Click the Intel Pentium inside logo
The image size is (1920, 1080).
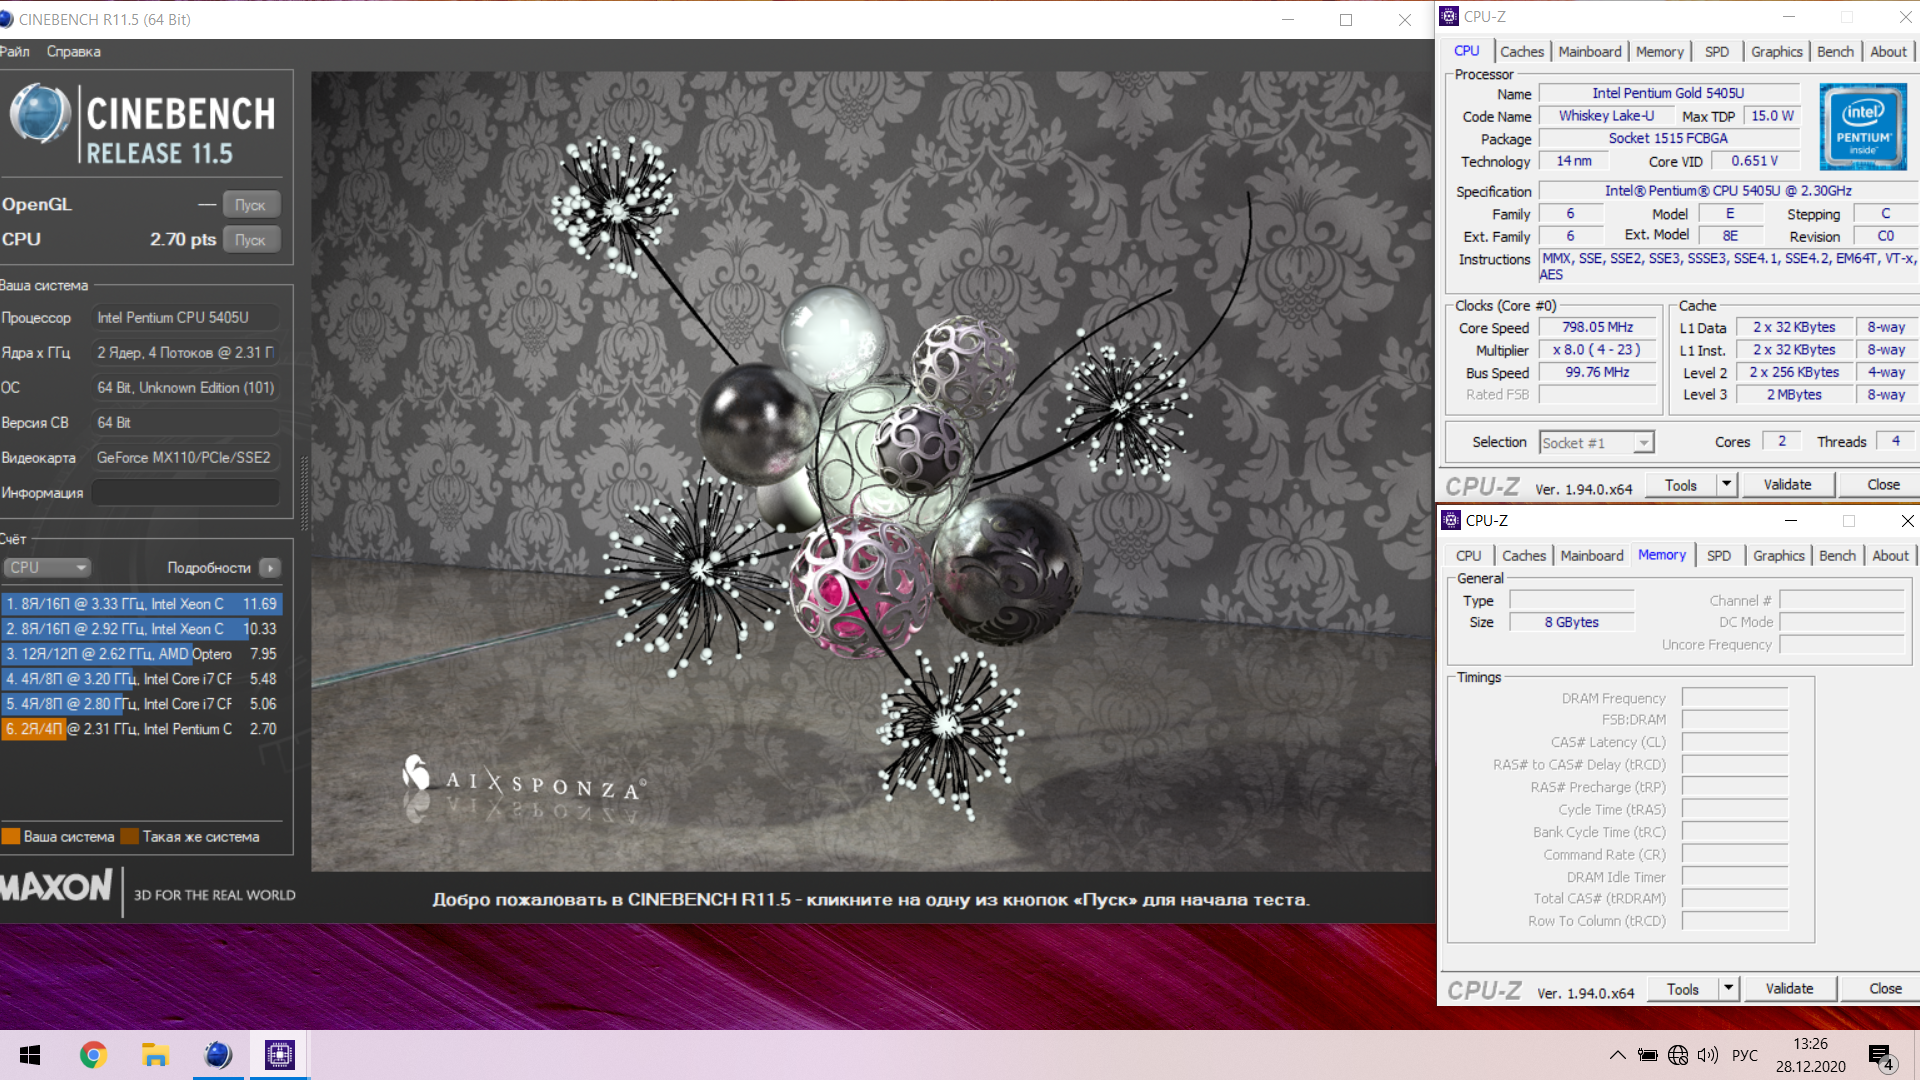coord(1863,127)
